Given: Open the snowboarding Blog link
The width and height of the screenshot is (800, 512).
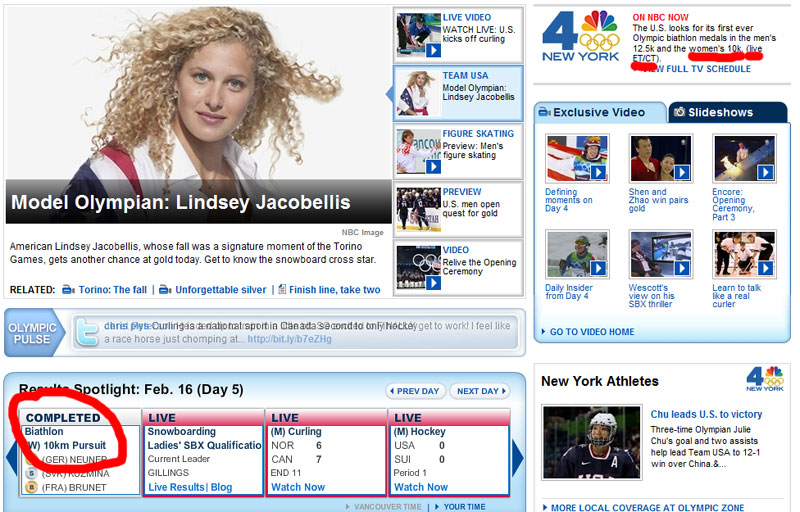Looking at the screenshot, I should tap(221, 487).
